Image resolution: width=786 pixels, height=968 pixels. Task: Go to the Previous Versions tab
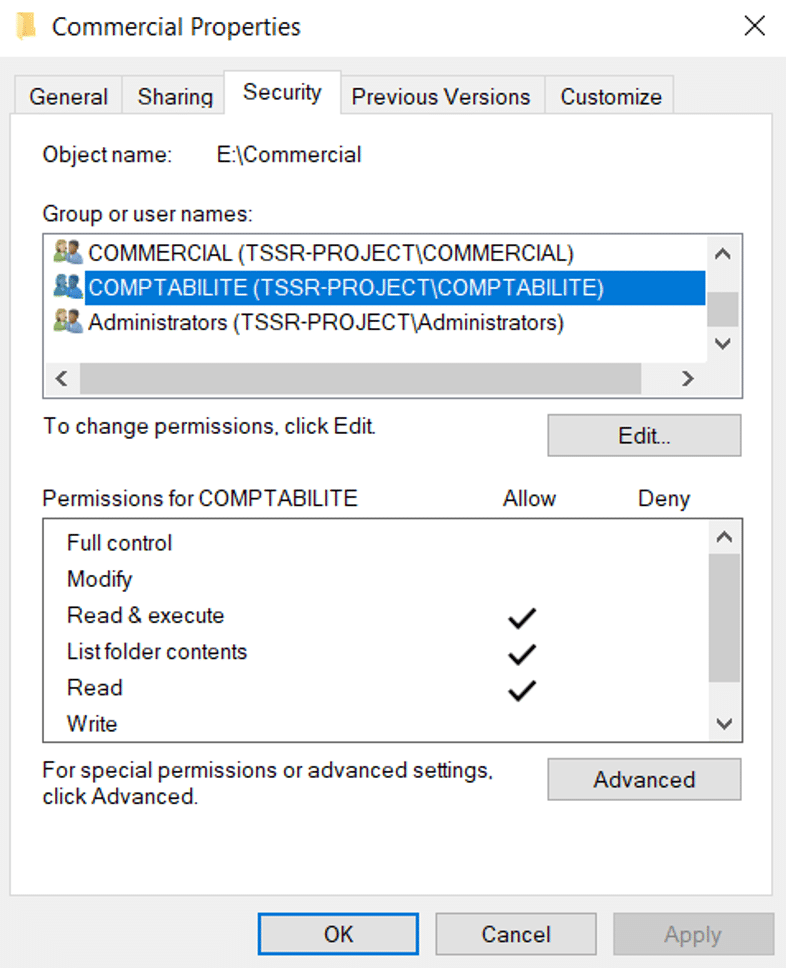click(441, 97)
